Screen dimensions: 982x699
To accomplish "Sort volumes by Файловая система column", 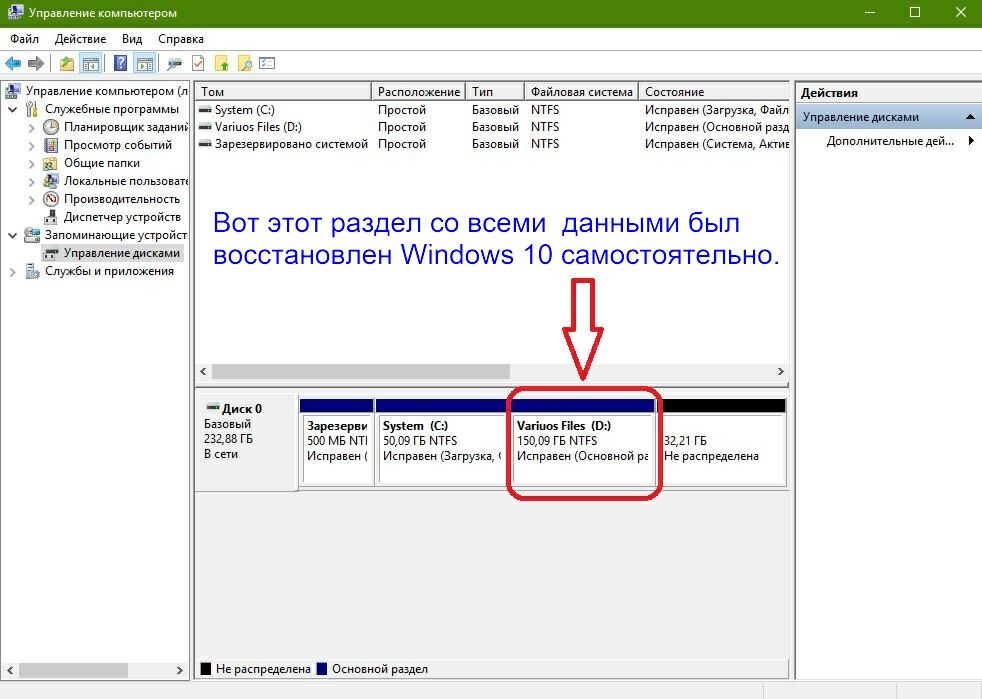I will click(581, 92).
